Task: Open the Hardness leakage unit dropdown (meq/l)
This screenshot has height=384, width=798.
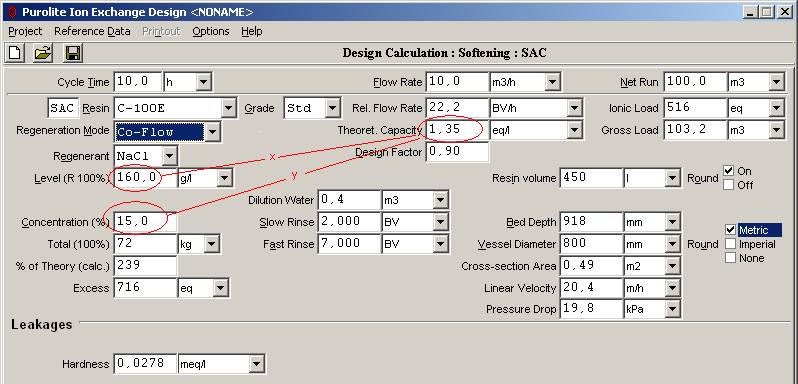Action: coord(256,364)
